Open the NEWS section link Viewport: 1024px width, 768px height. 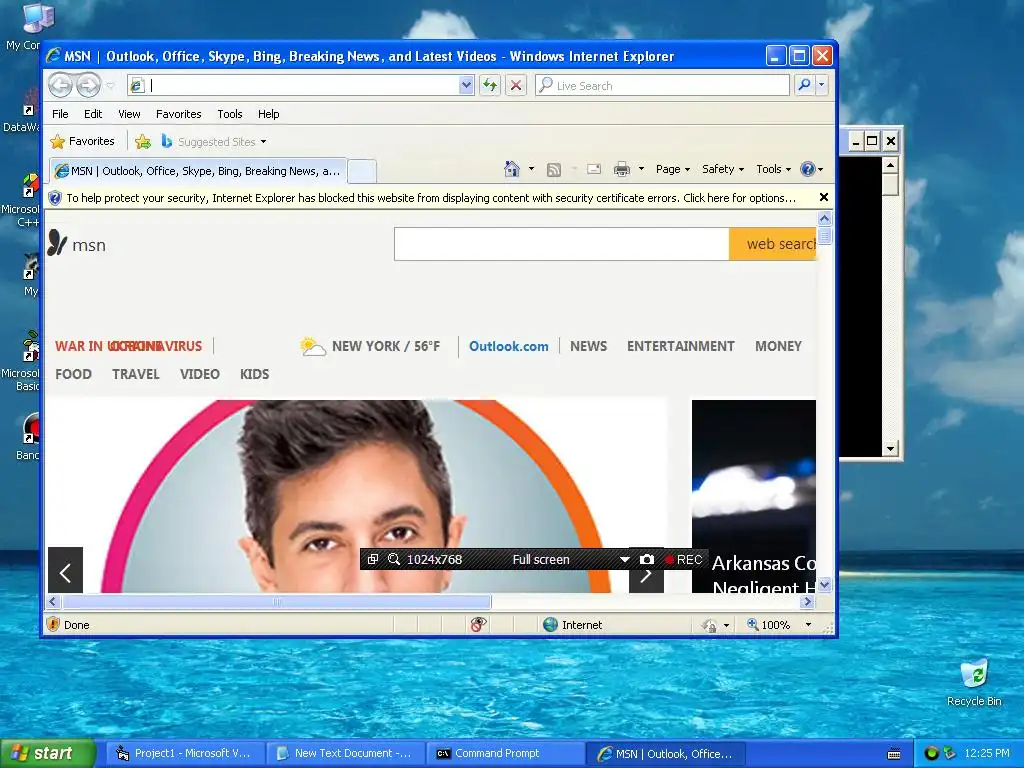(588, 346)
